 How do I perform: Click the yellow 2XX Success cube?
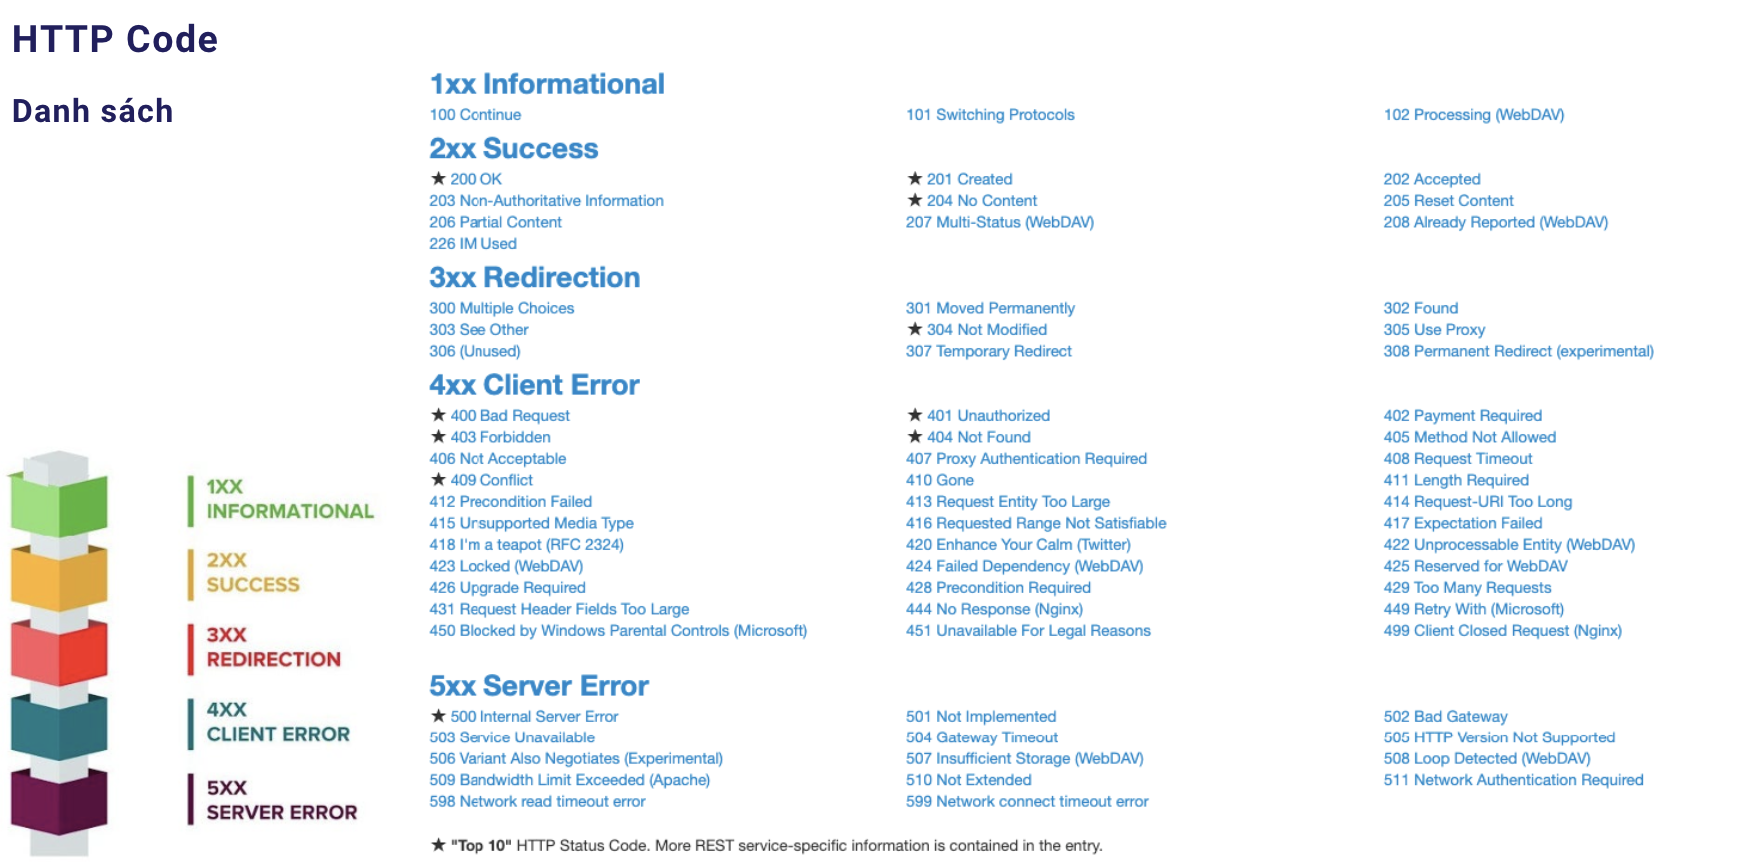tap(59, 577)
